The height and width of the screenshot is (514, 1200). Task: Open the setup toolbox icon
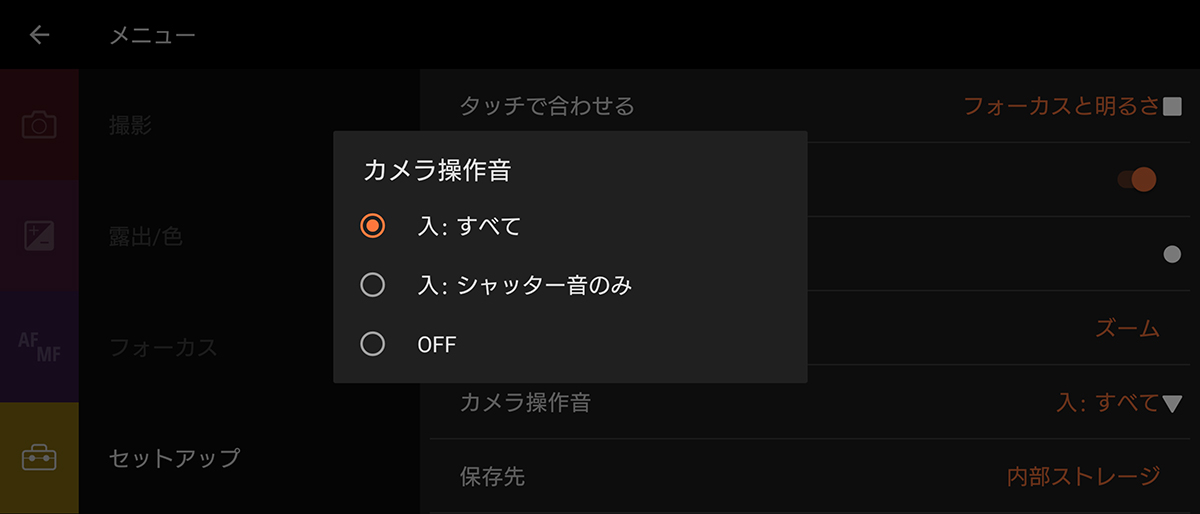click(x=39, y=458)
